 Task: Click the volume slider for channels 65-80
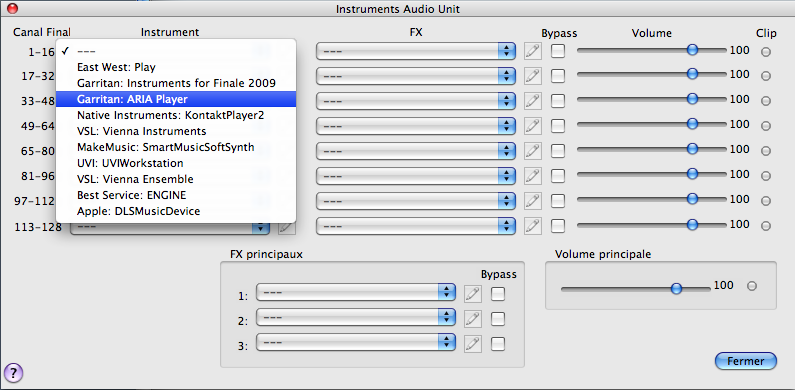click(652, 149)
